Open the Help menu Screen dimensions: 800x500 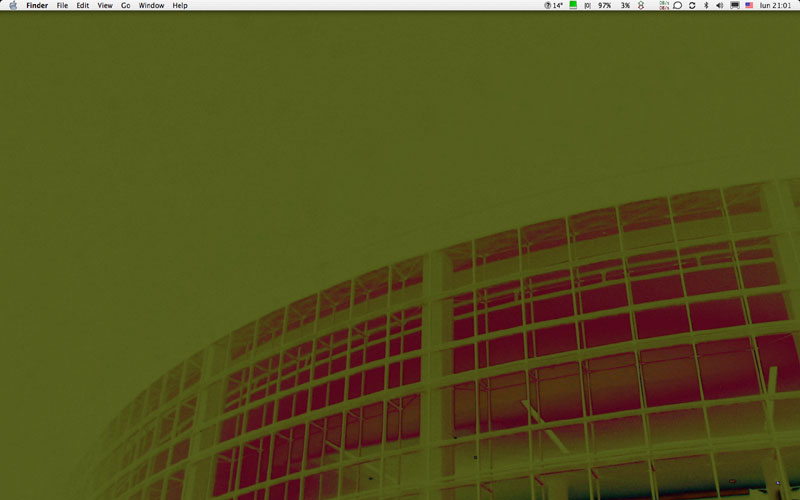pos(180,5)
